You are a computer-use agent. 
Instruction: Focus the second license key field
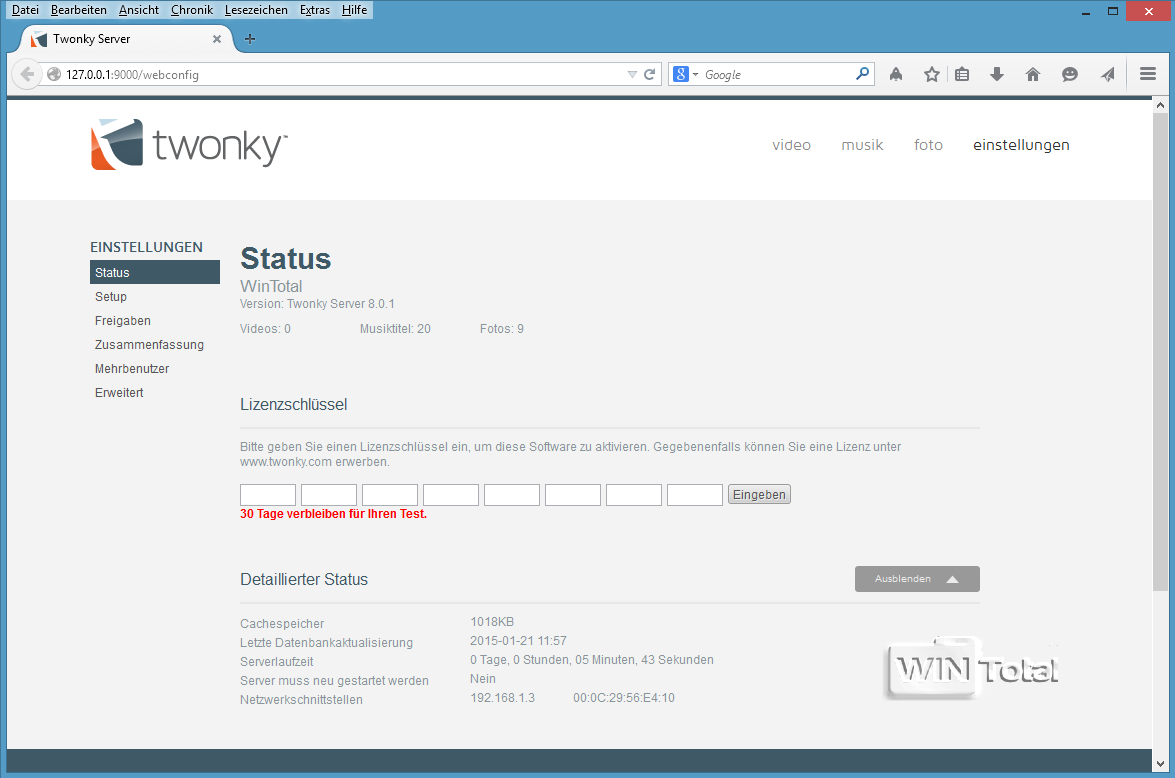coord(329,495)
